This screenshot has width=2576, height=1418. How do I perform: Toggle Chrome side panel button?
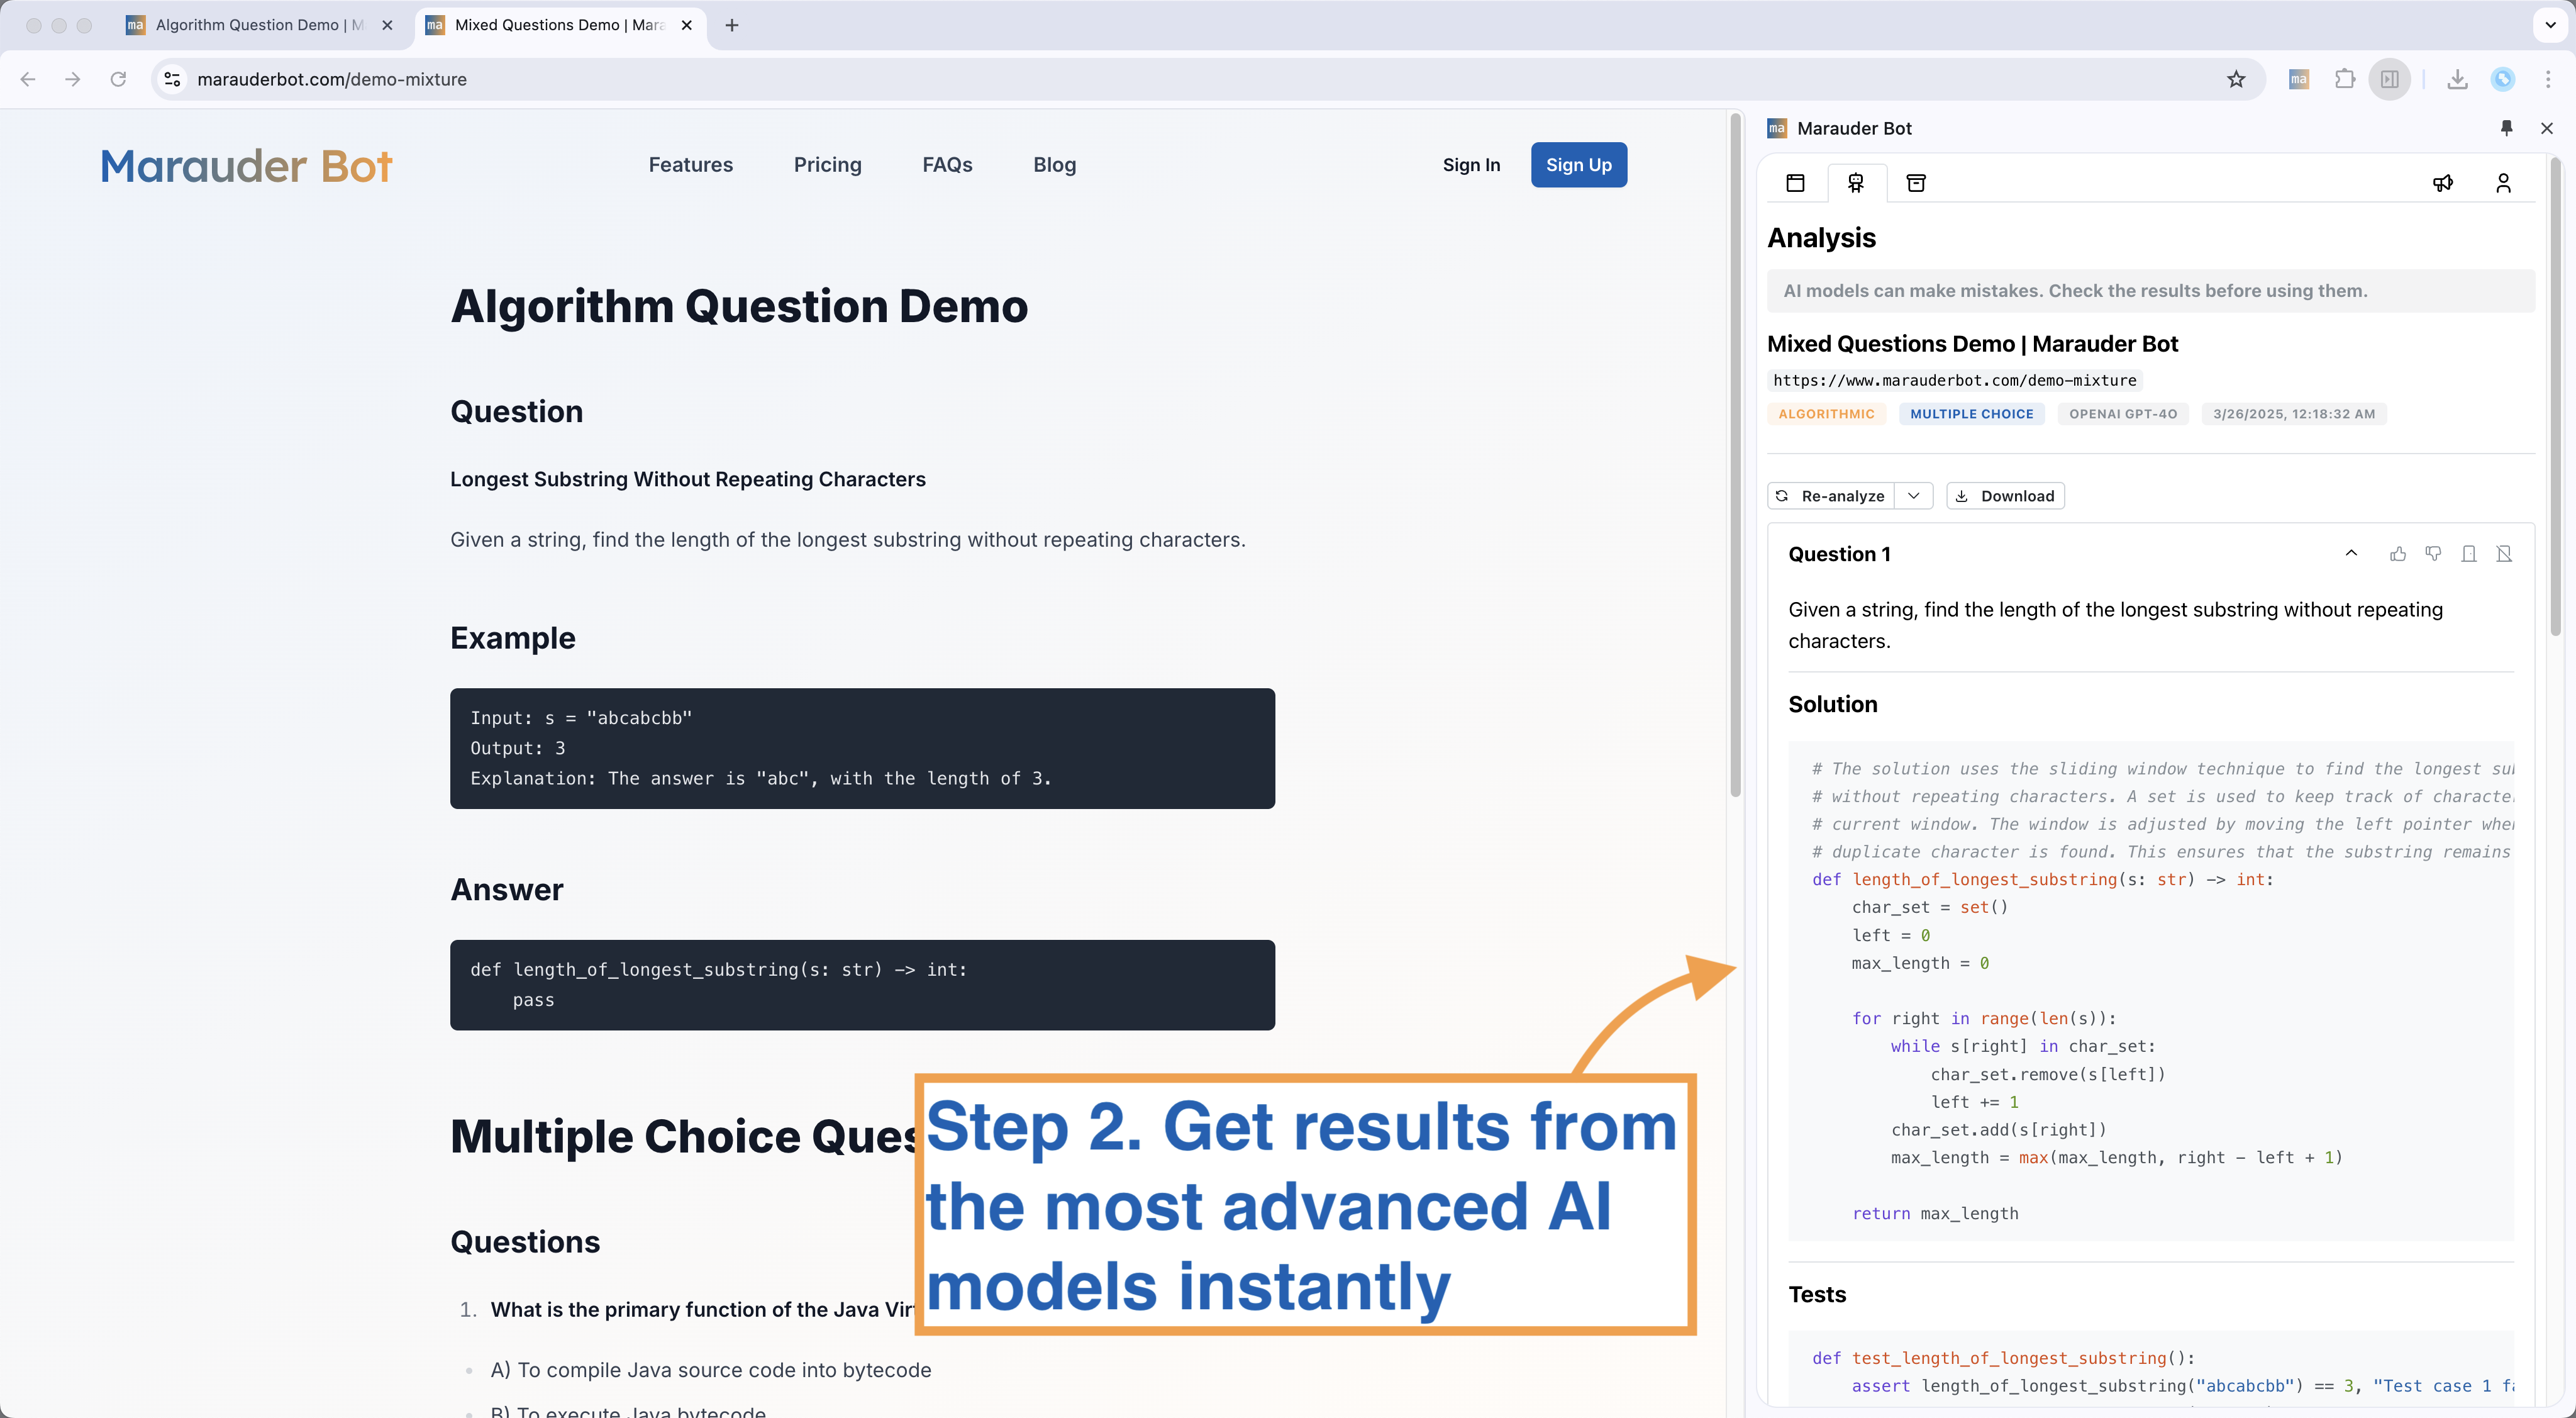click(2390, 79)
